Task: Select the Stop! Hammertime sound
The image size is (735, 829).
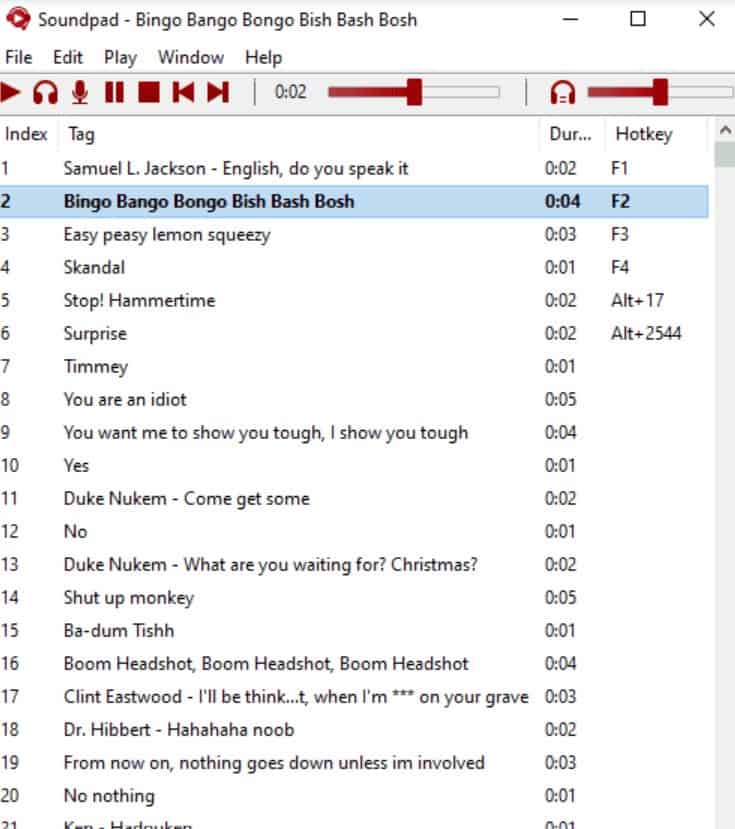Action: point(139,300)
